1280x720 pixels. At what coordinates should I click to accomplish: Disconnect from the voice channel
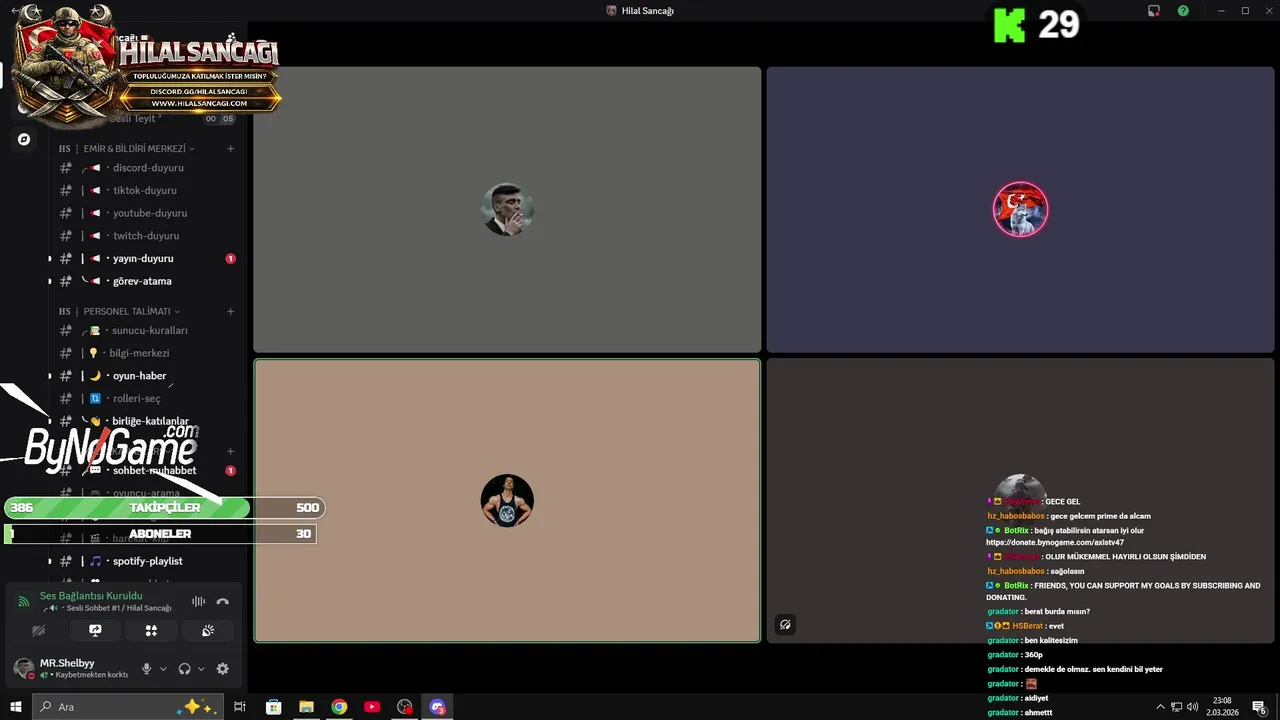click(222, 602)
